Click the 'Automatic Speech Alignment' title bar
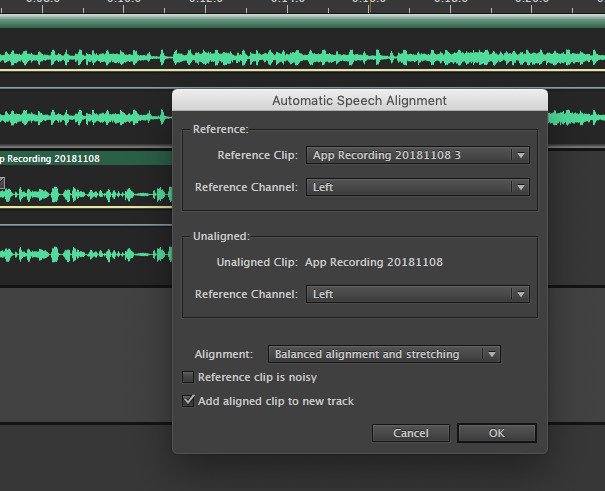 360,100
